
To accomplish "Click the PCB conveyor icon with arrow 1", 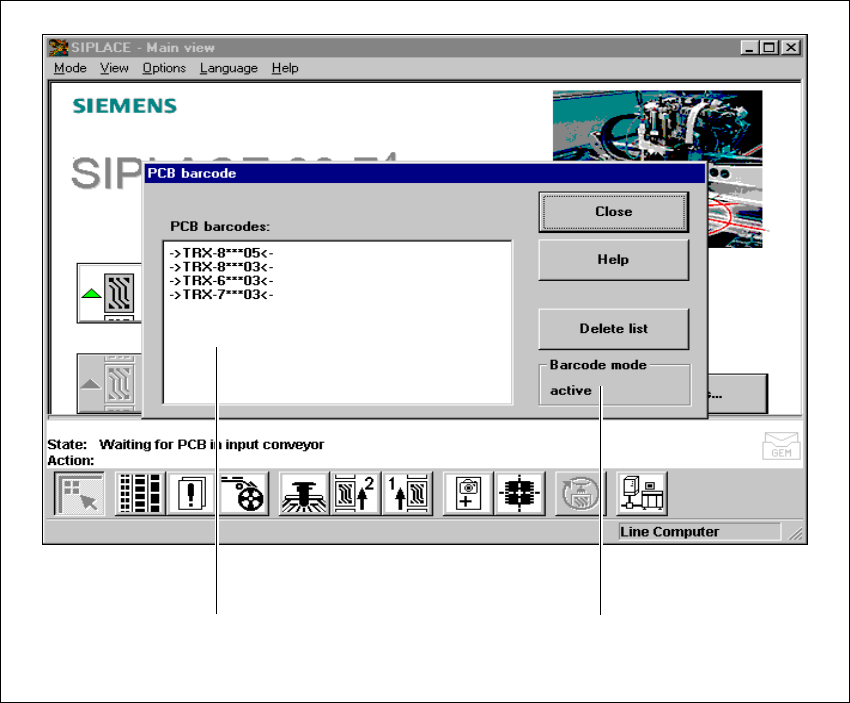I will [x=408, y=494].
